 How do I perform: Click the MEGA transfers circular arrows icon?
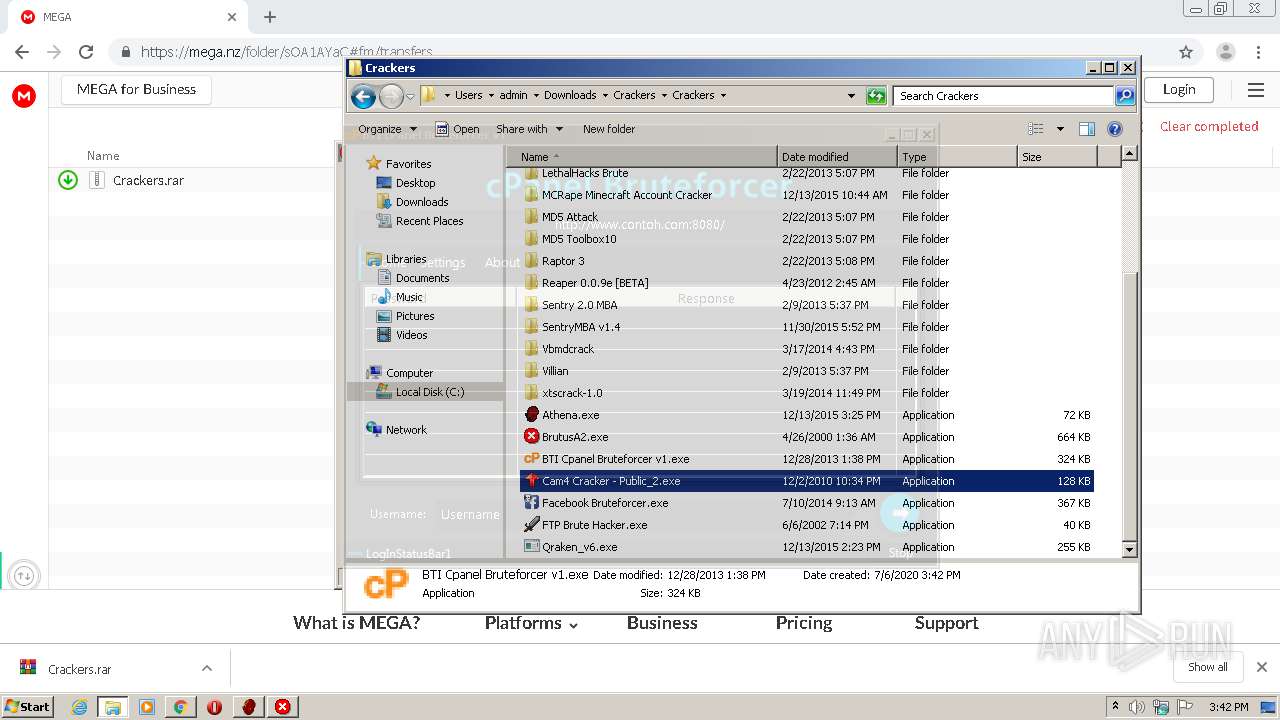24,576
